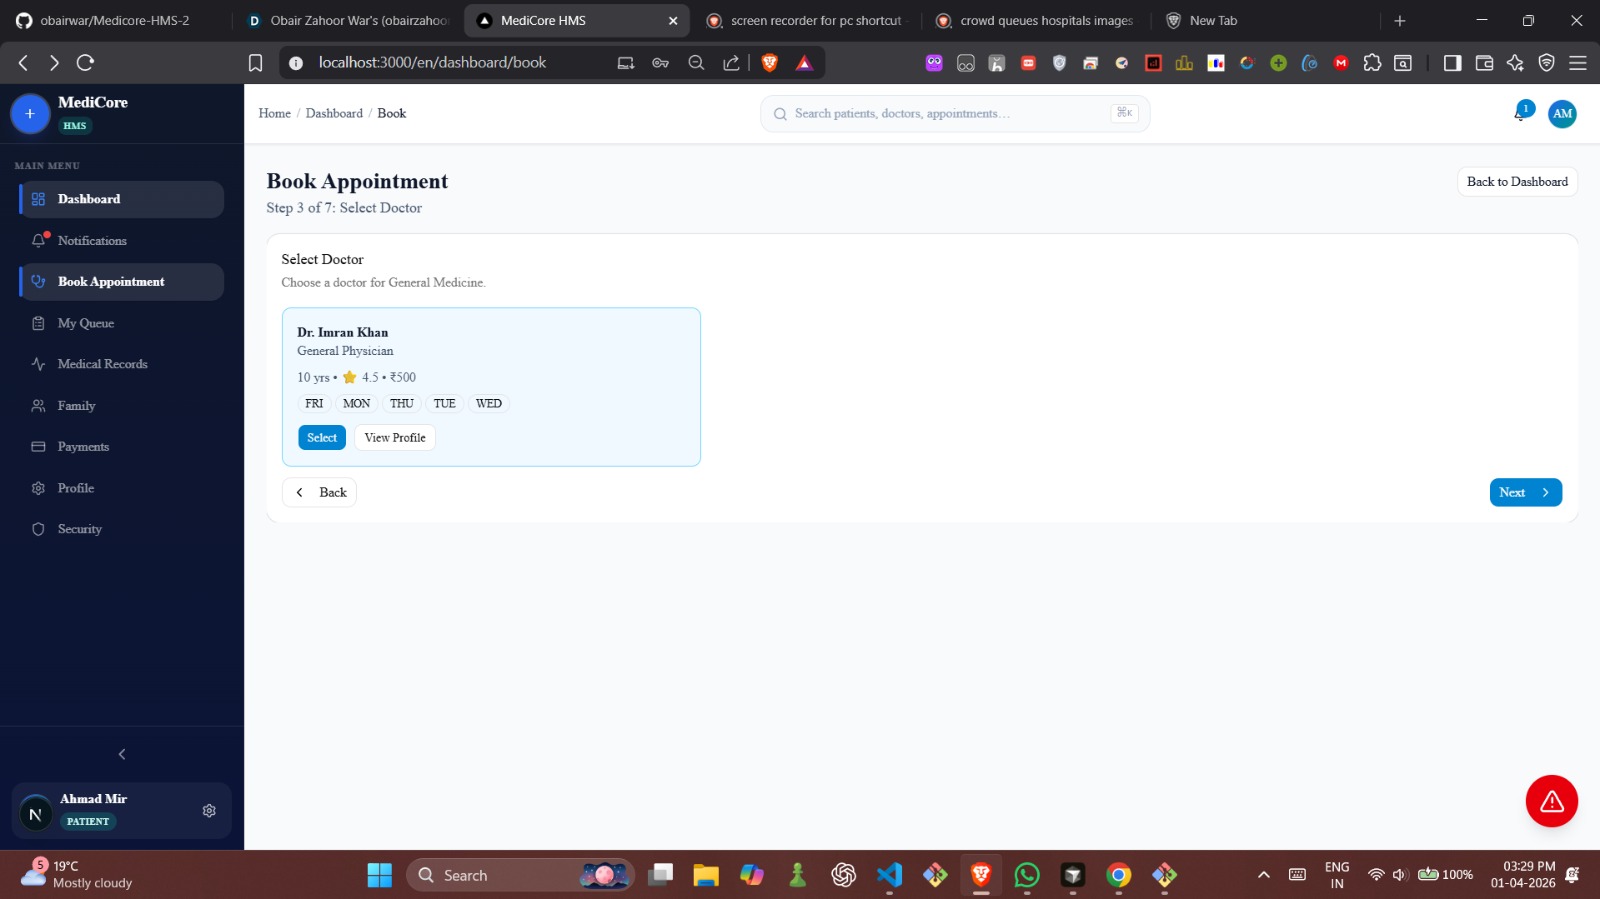Go Back to previous booking step
1600x899 pixels.
[x=319, y=493]
